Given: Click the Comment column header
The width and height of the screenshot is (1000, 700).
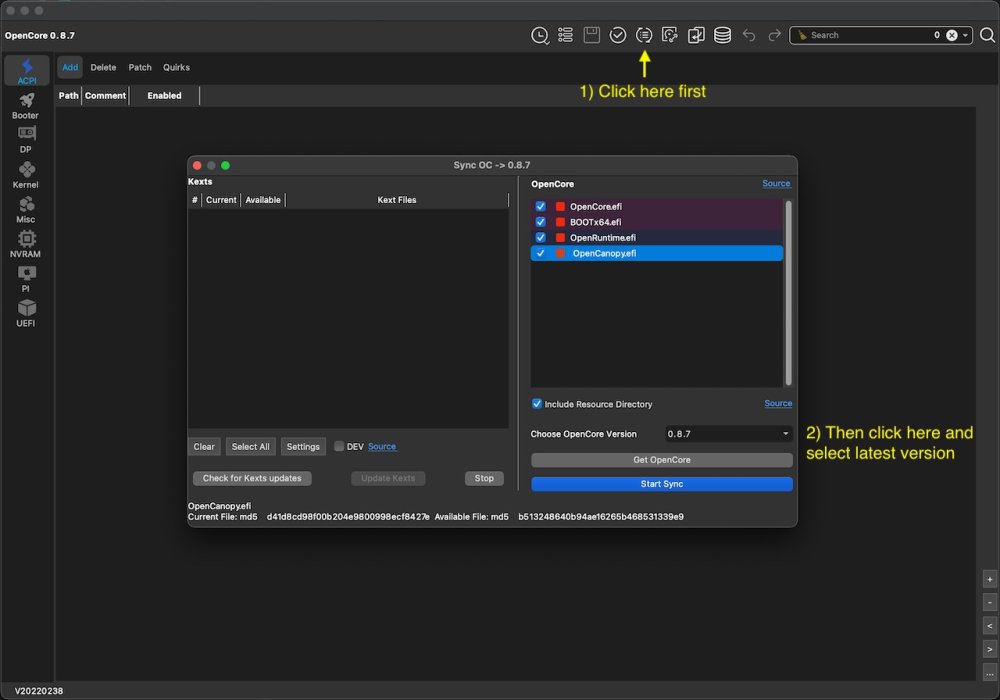Looking at the screenshot, I should tap(105, 96).
